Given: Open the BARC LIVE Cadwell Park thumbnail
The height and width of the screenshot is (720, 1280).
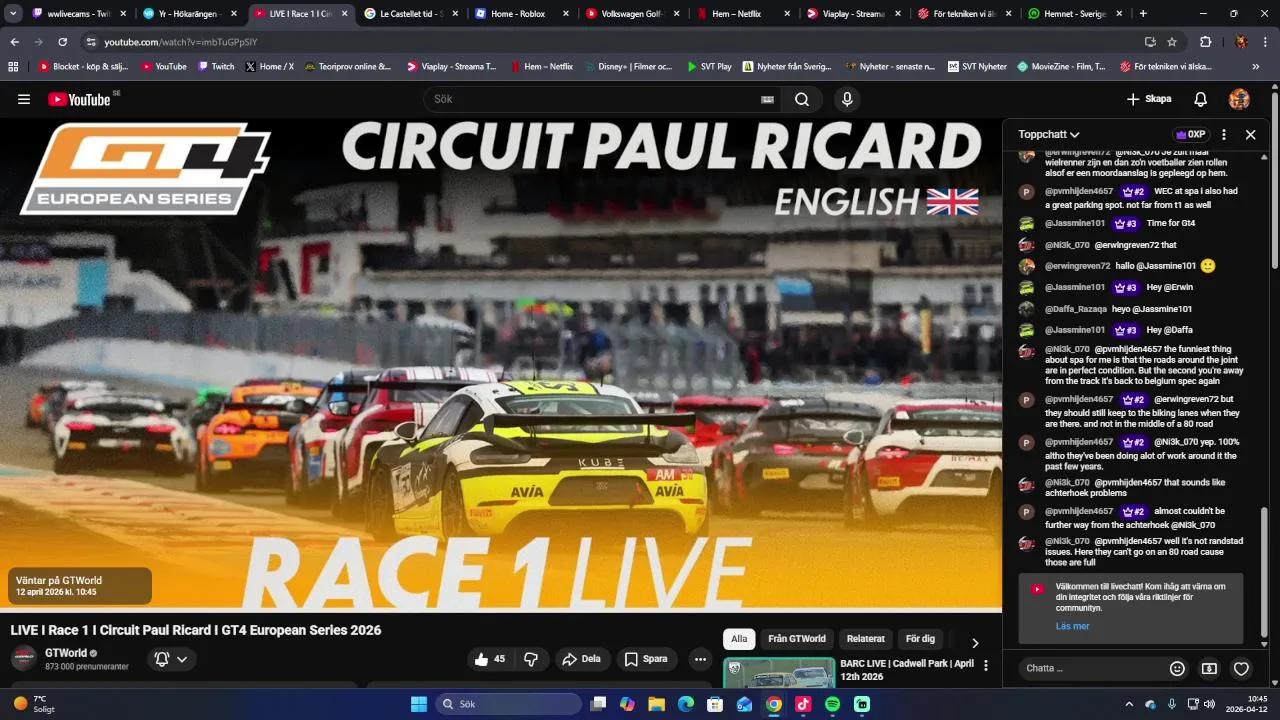Looking at the screenshot, I should pos(779,672).
